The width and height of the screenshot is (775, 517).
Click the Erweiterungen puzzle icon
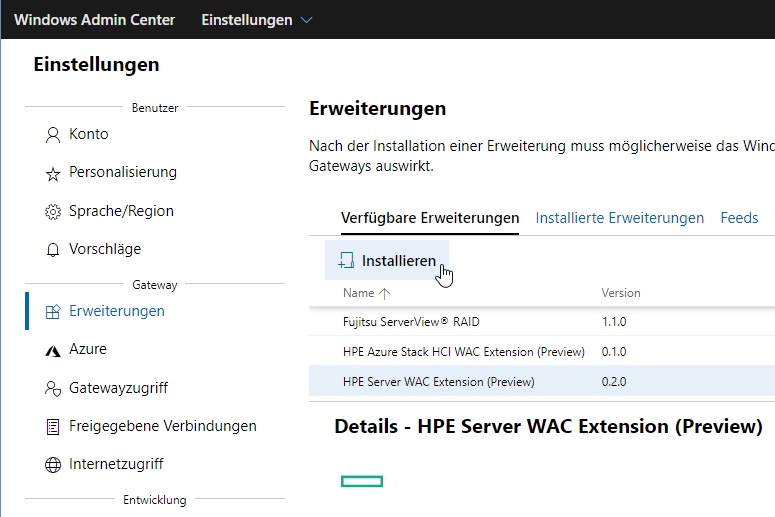(x=53, y=312)
